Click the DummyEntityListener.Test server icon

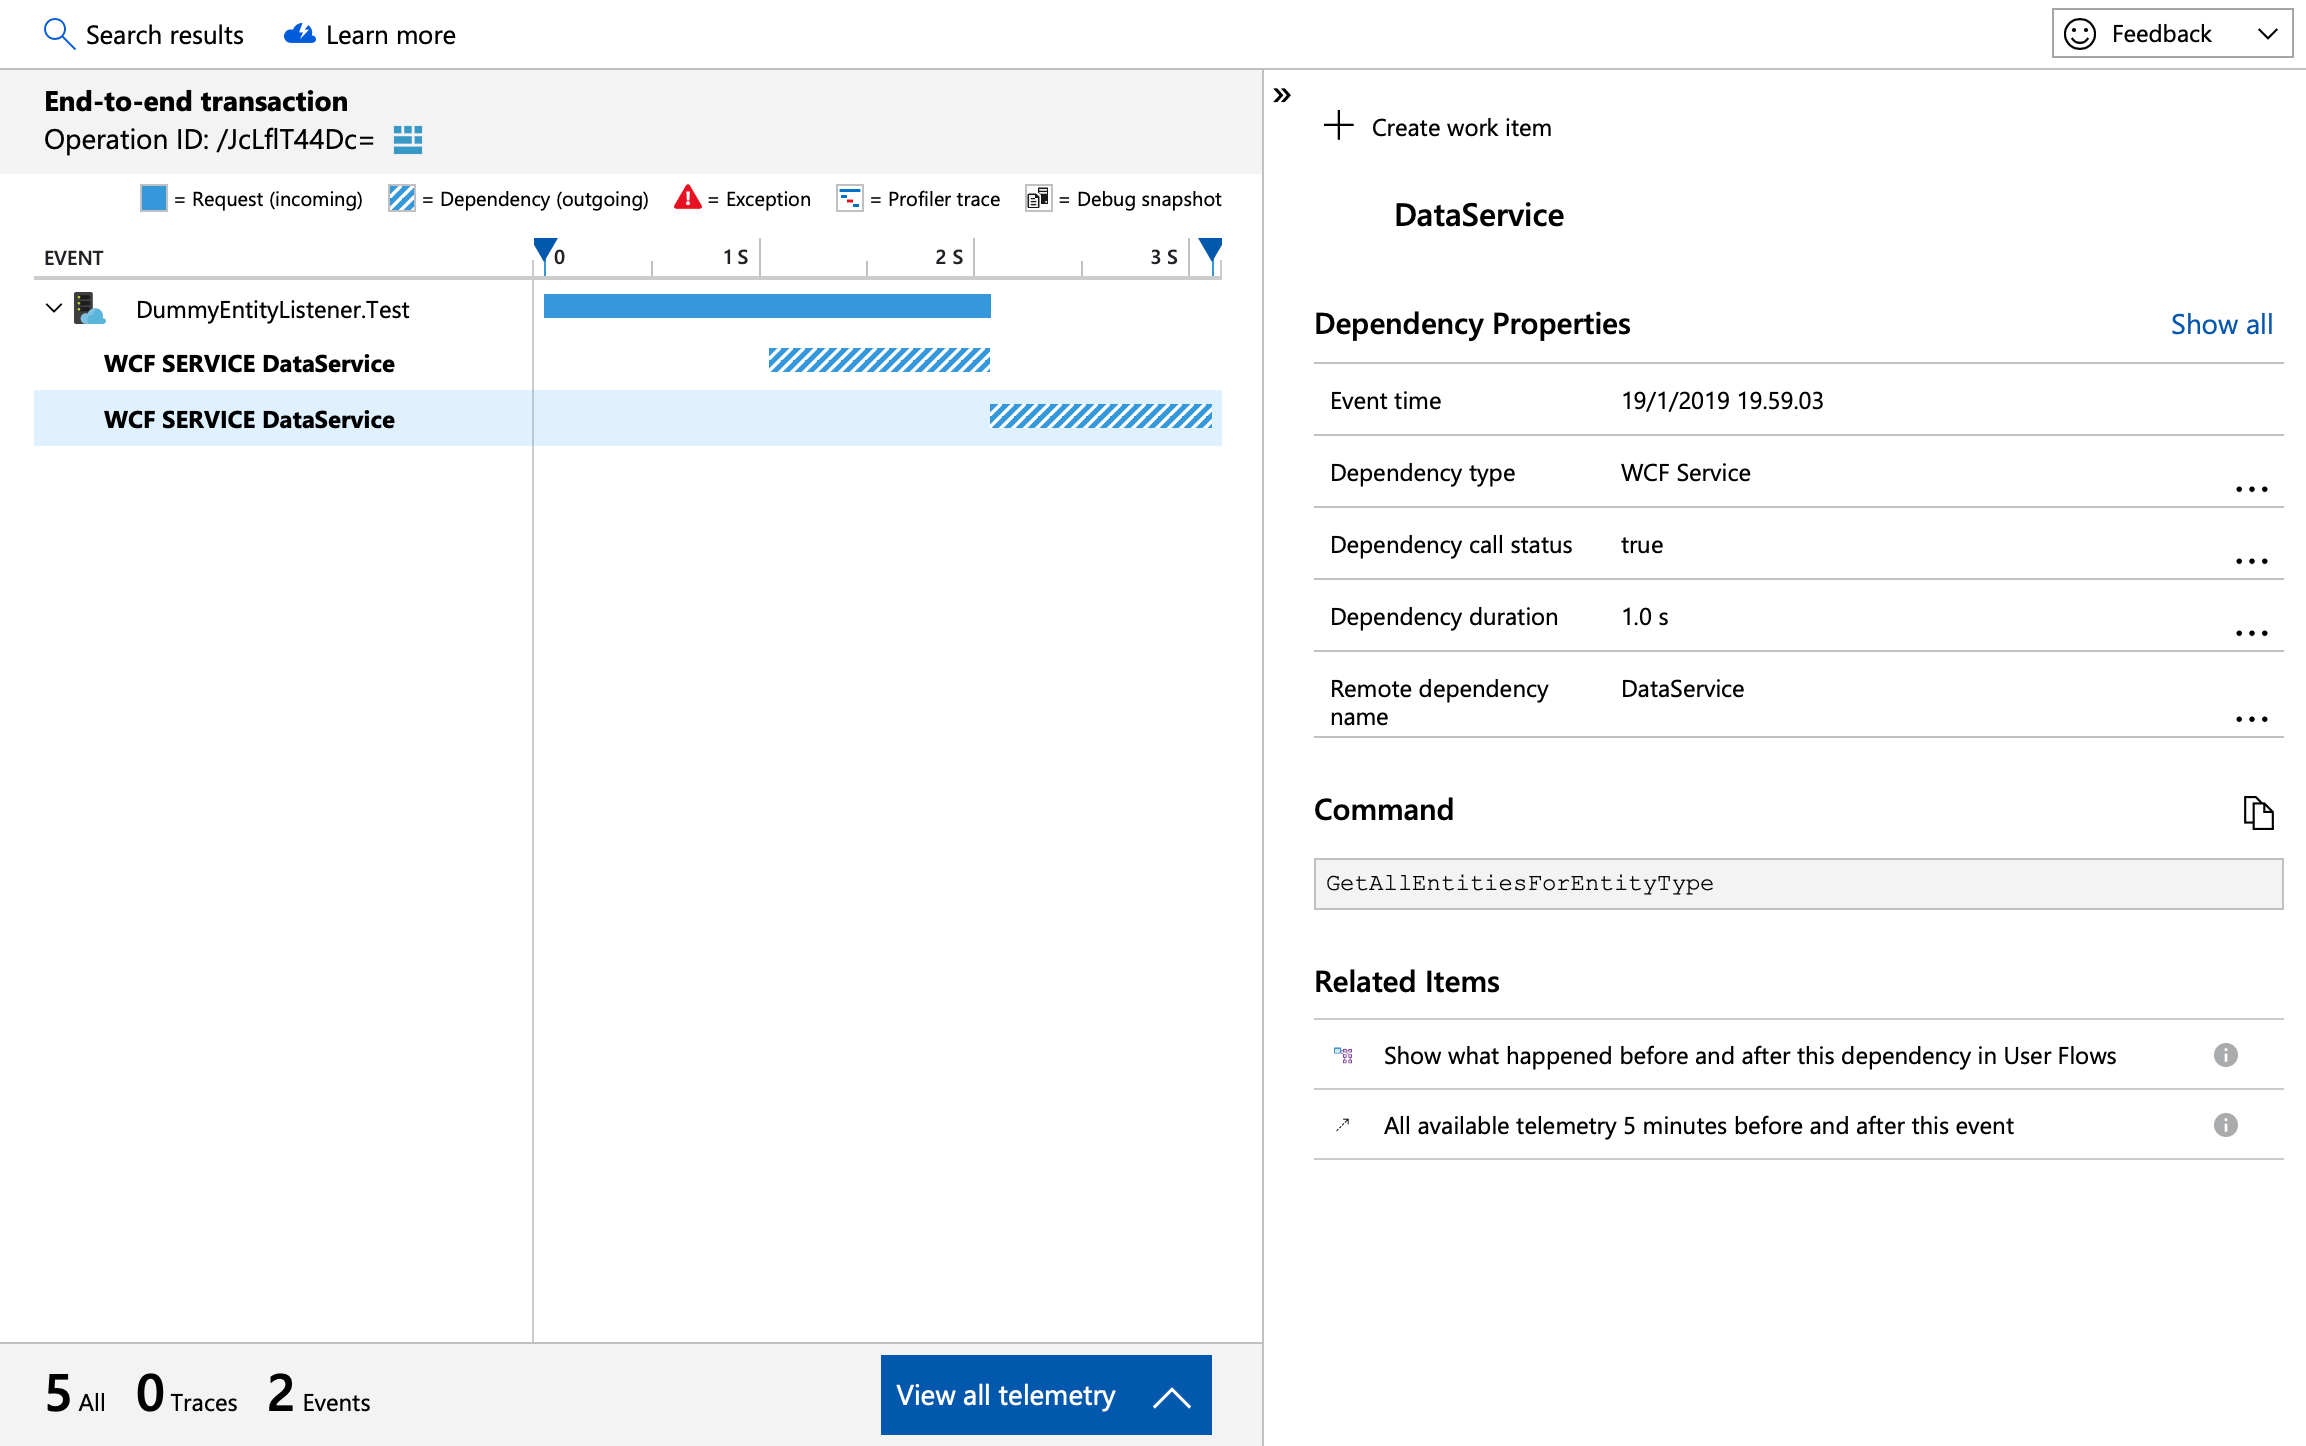[x=89, y=308]
